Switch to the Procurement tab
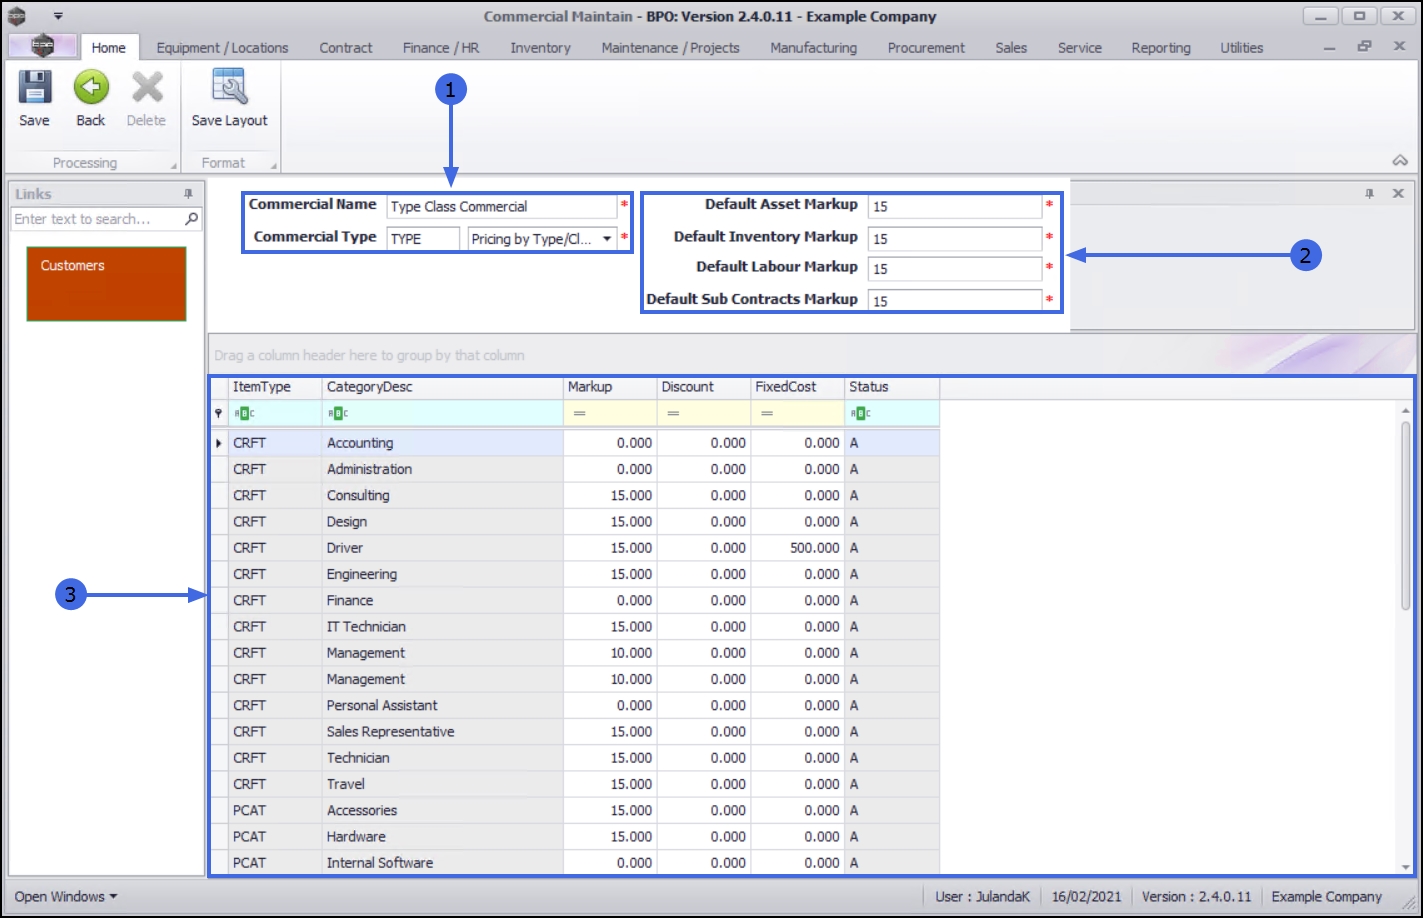The image size is (1423, 918). click(x=926, y=48)
